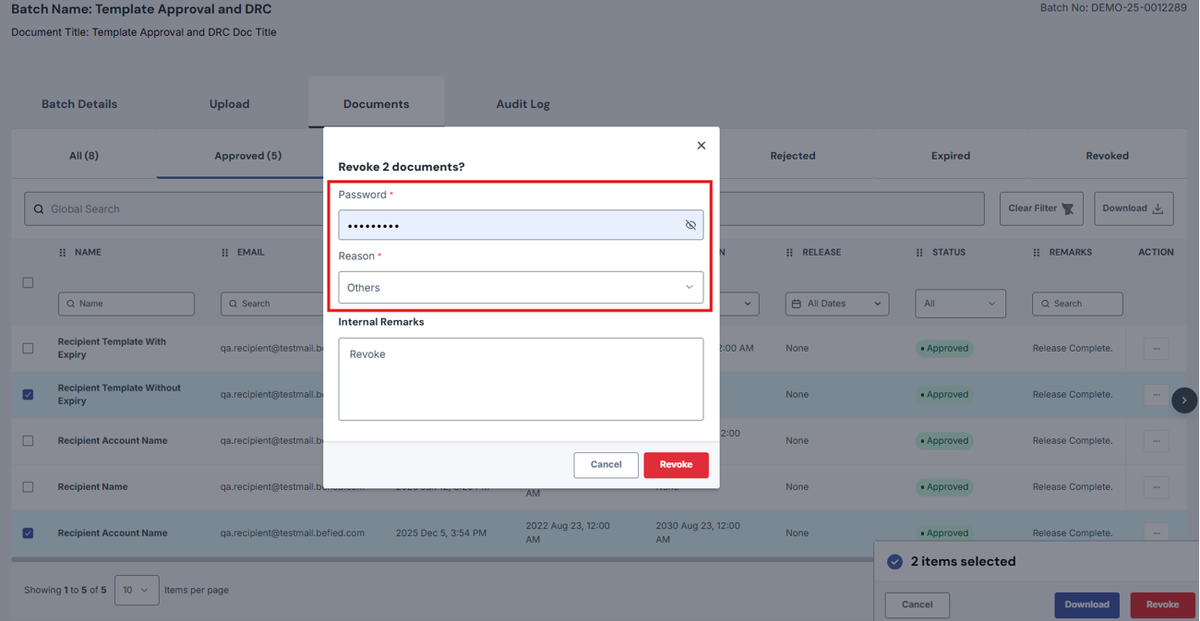Select the Revoked filter tab
This screenshot has height=621, width=1200.
point(1107,156)
